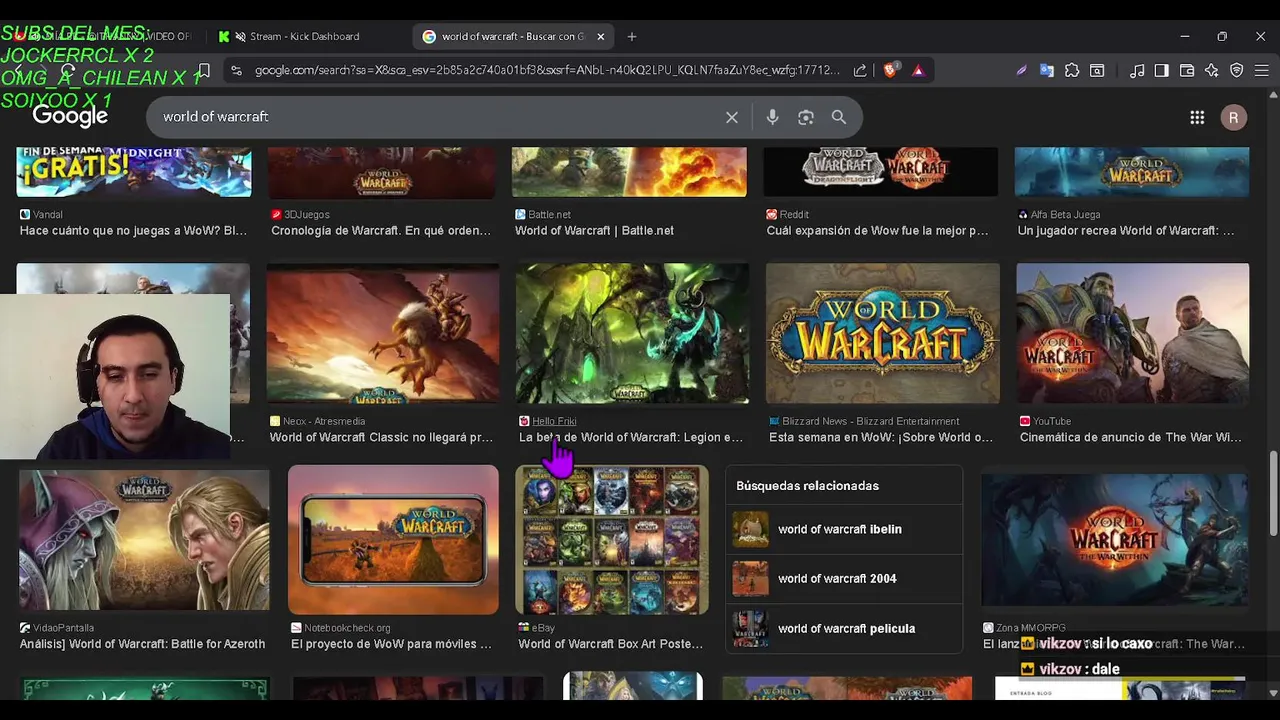Open the media control music note
The width and height of the screenshot is (1280, 720).
click(1137, 70)
